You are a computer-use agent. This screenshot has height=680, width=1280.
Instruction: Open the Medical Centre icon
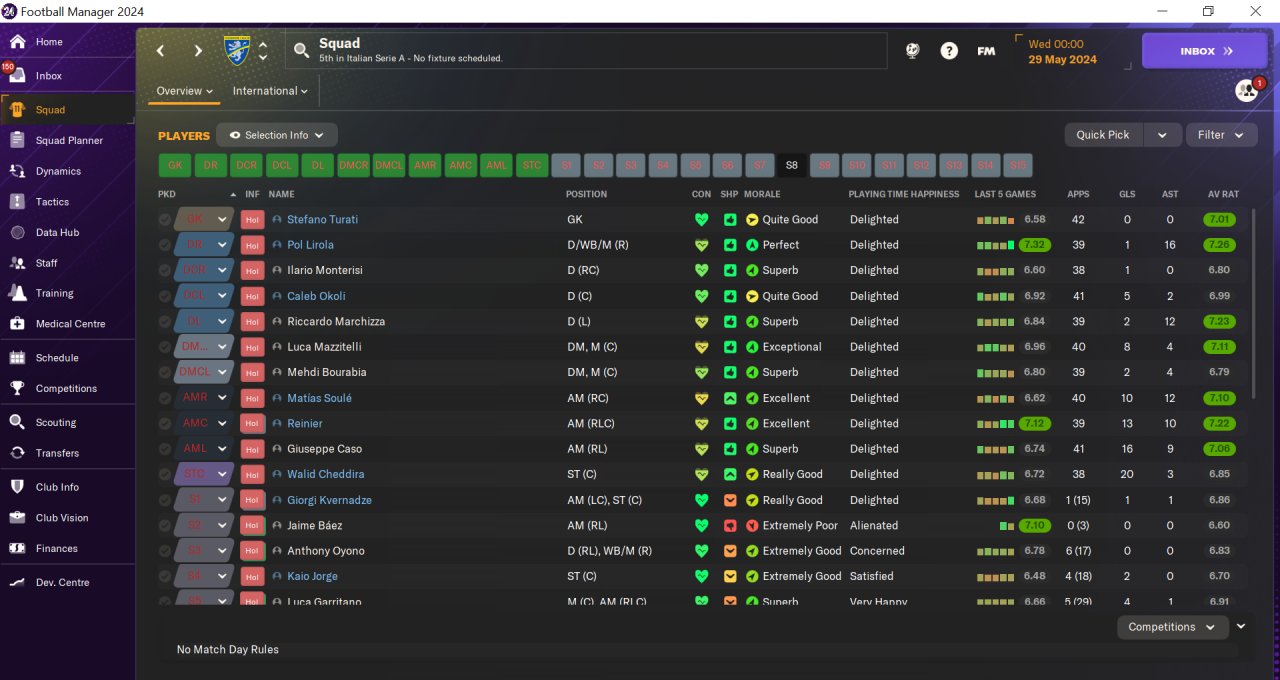pyautogui.click(x=17, y=324)
